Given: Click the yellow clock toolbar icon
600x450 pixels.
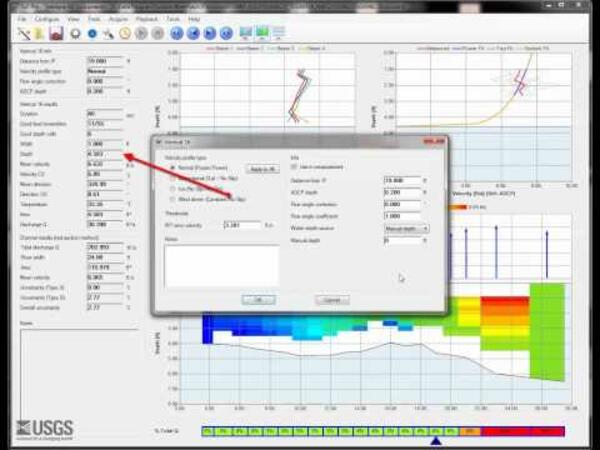Looking at the screenshot, I should [x=128, y=32].
